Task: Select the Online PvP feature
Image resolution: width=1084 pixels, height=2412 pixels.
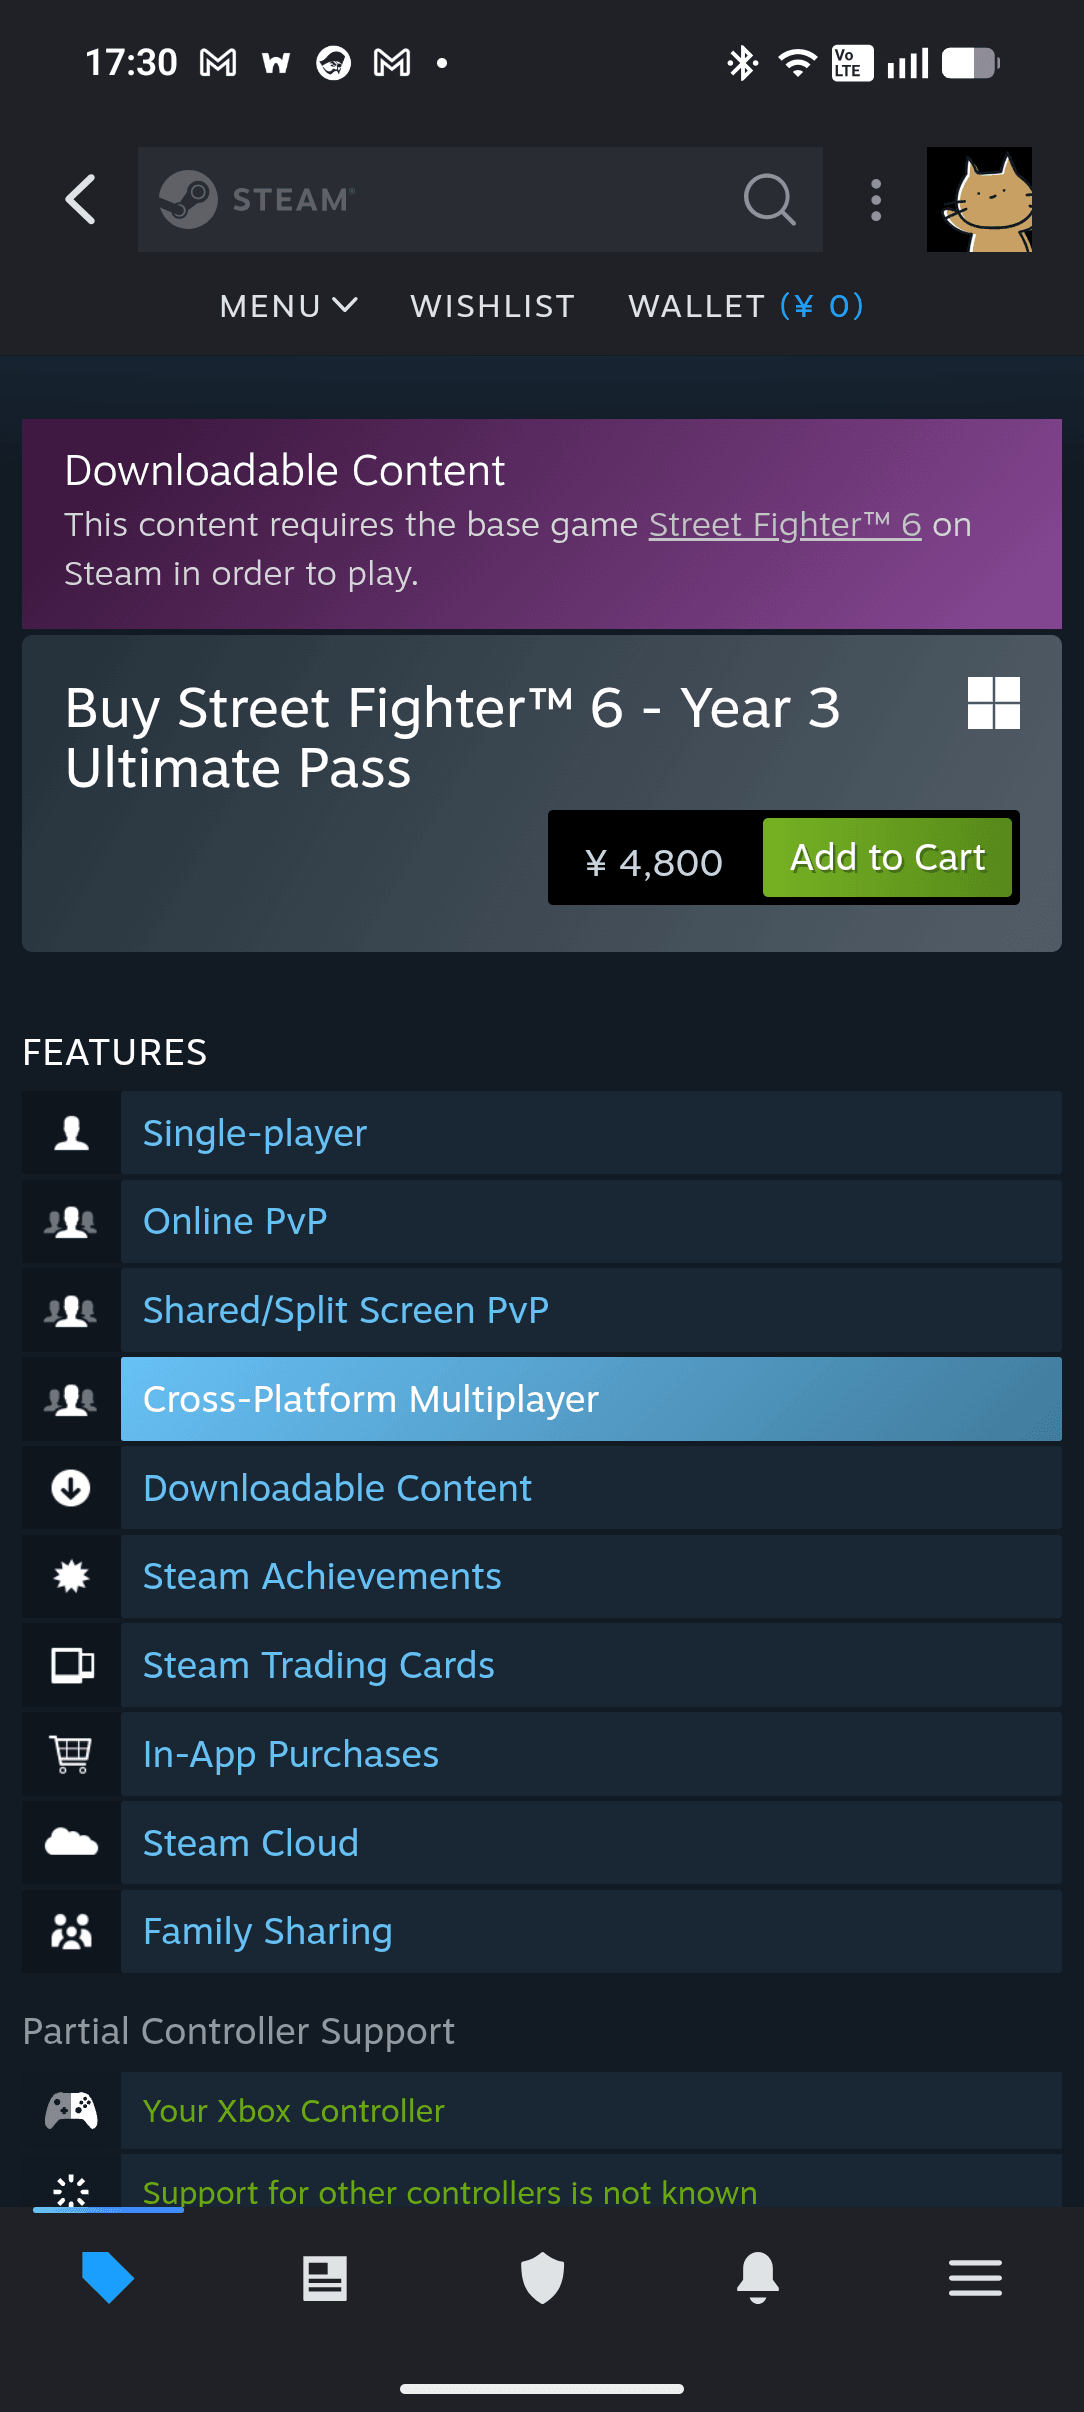Action: point(235,1221)
